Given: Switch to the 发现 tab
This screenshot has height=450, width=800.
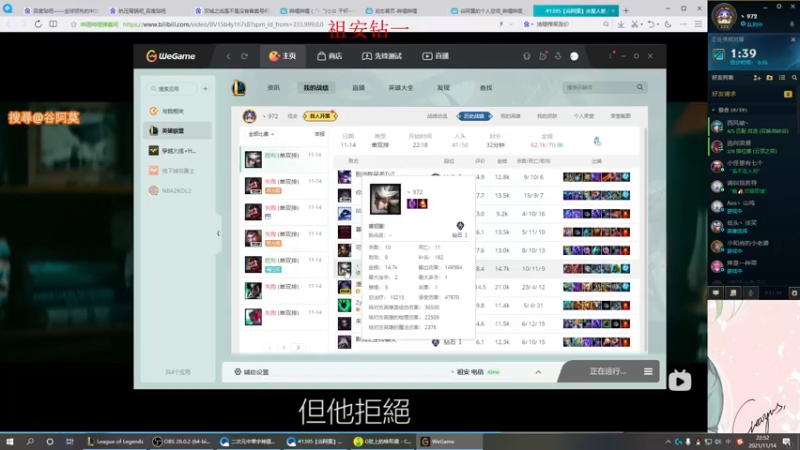Looking at the screenshot, I should (x=443, y=88).
